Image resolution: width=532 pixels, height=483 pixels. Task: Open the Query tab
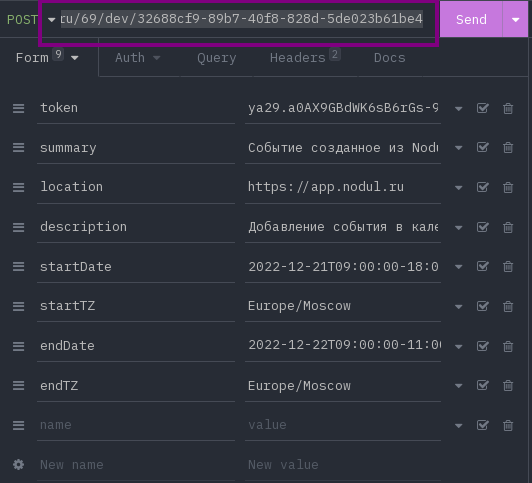[x=216, y=58]
